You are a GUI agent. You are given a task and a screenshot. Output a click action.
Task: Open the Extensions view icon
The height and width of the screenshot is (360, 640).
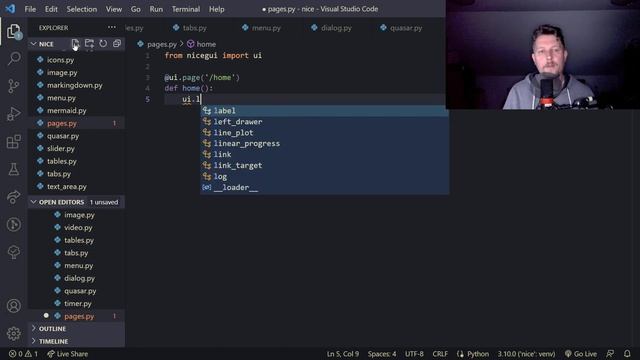point(13,142)
